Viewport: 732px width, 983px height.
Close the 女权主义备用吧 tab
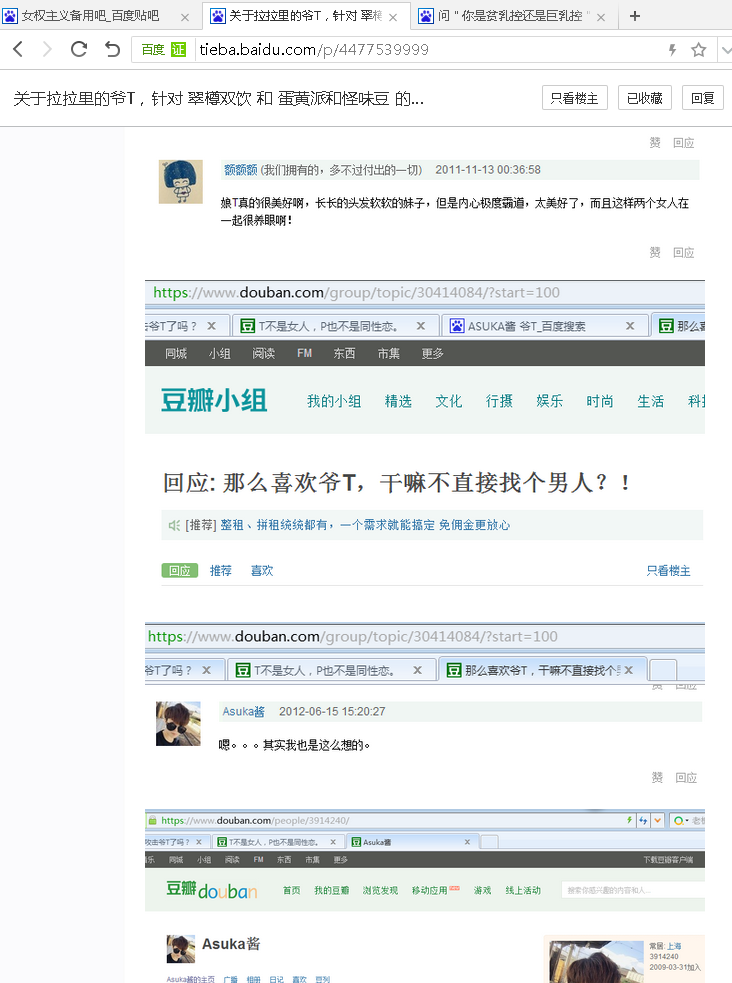(x=185, y=18)
